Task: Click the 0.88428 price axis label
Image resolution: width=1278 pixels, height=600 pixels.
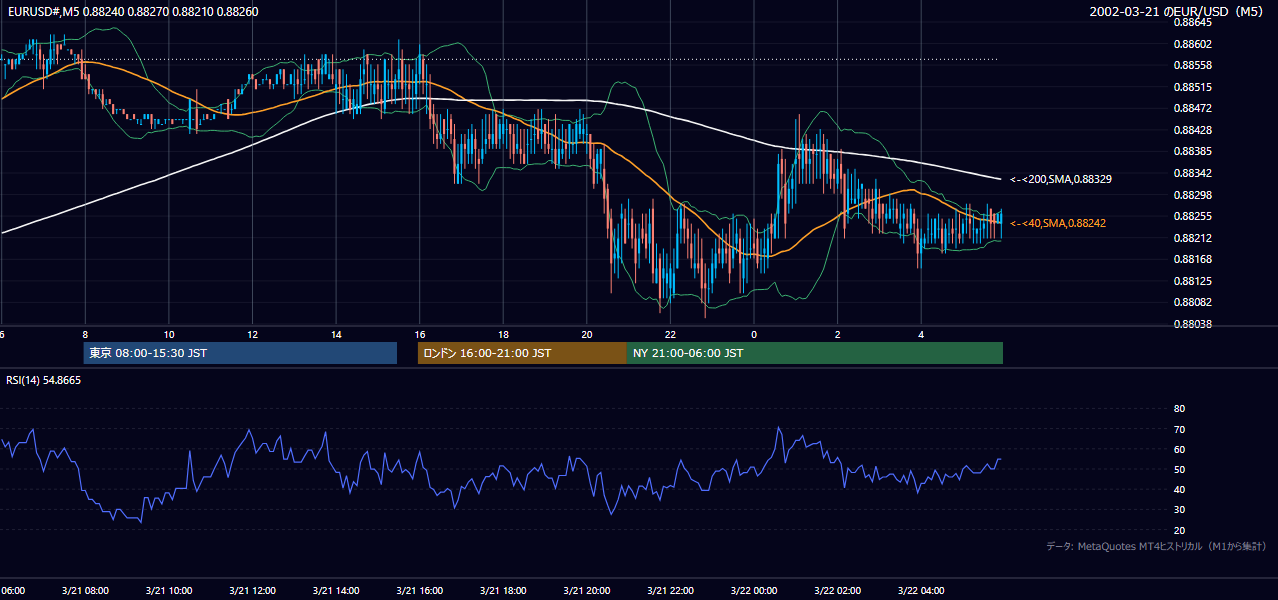Action: 1192,130
